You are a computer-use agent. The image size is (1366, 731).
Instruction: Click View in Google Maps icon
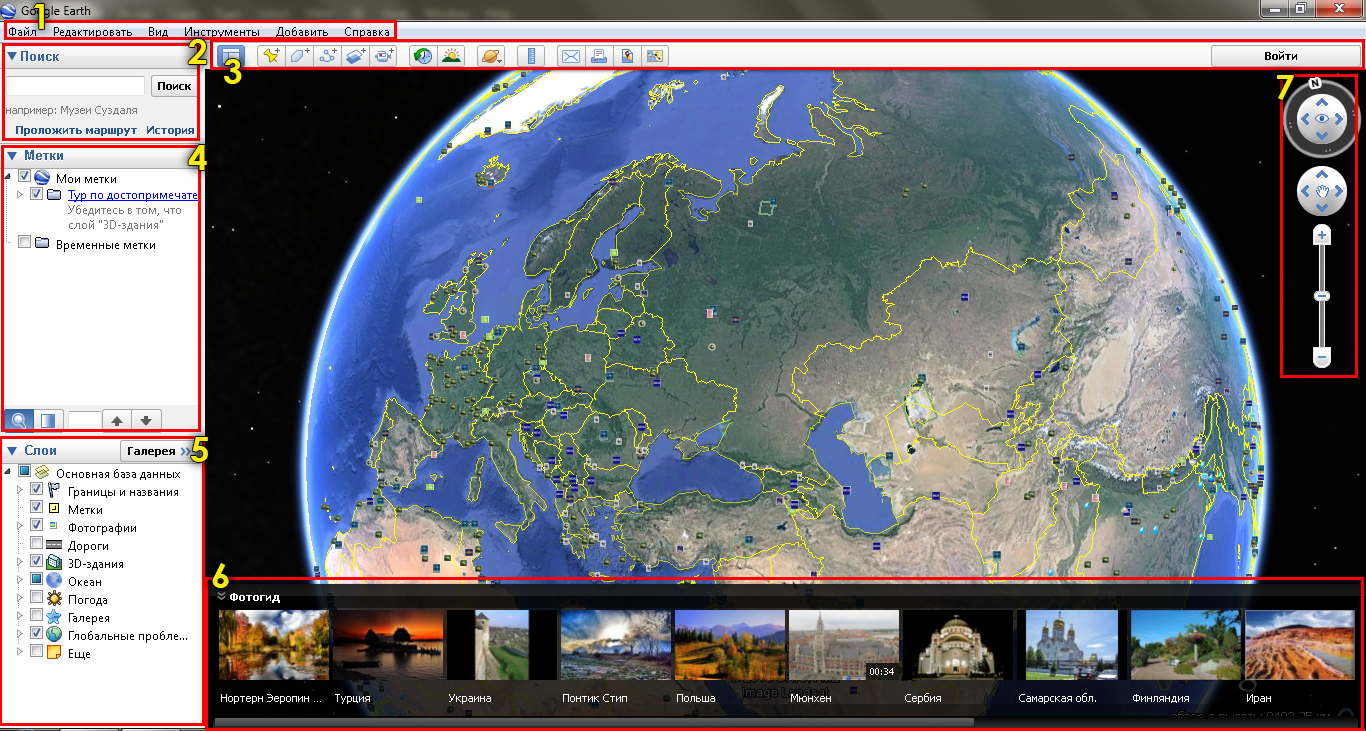[656, 56]
